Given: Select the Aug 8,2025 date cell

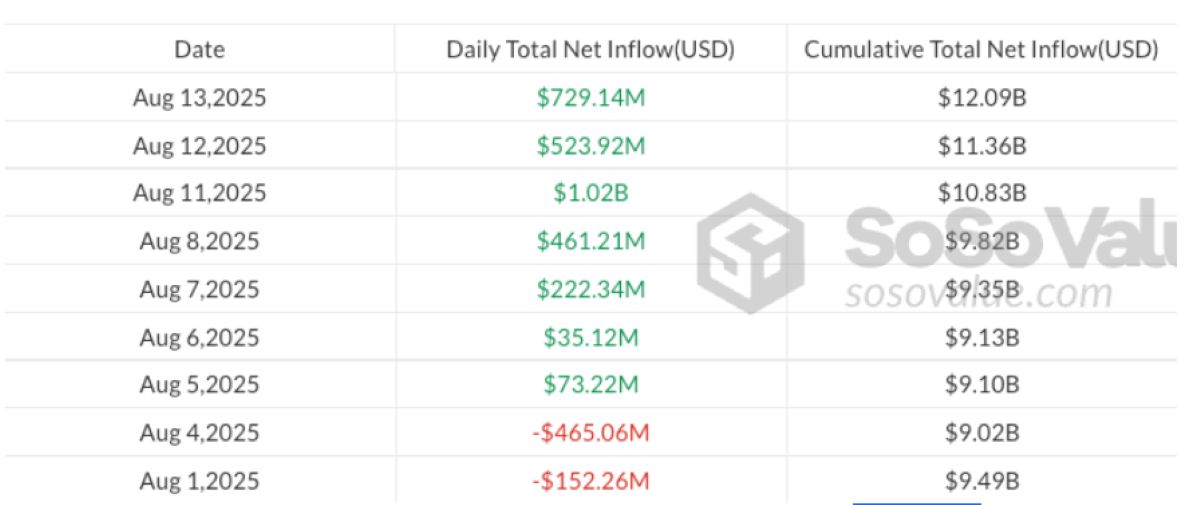Looking at the screenshot, I should 200,241.
